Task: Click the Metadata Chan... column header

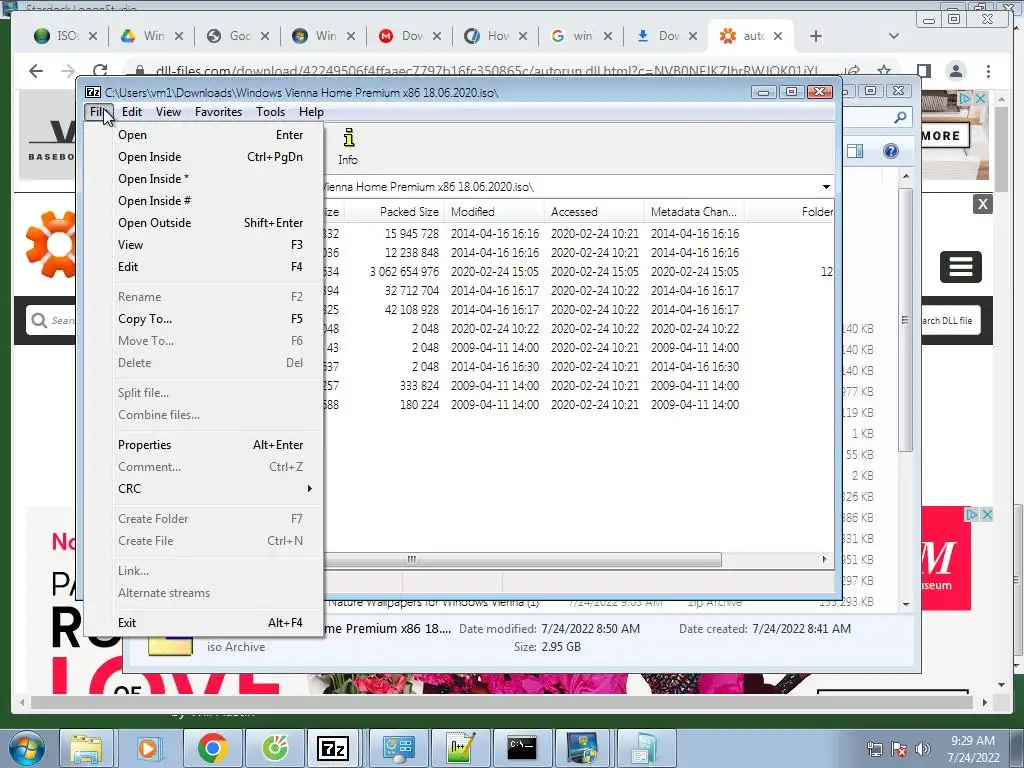Action: pyautogui.click(x=694, y=212)
